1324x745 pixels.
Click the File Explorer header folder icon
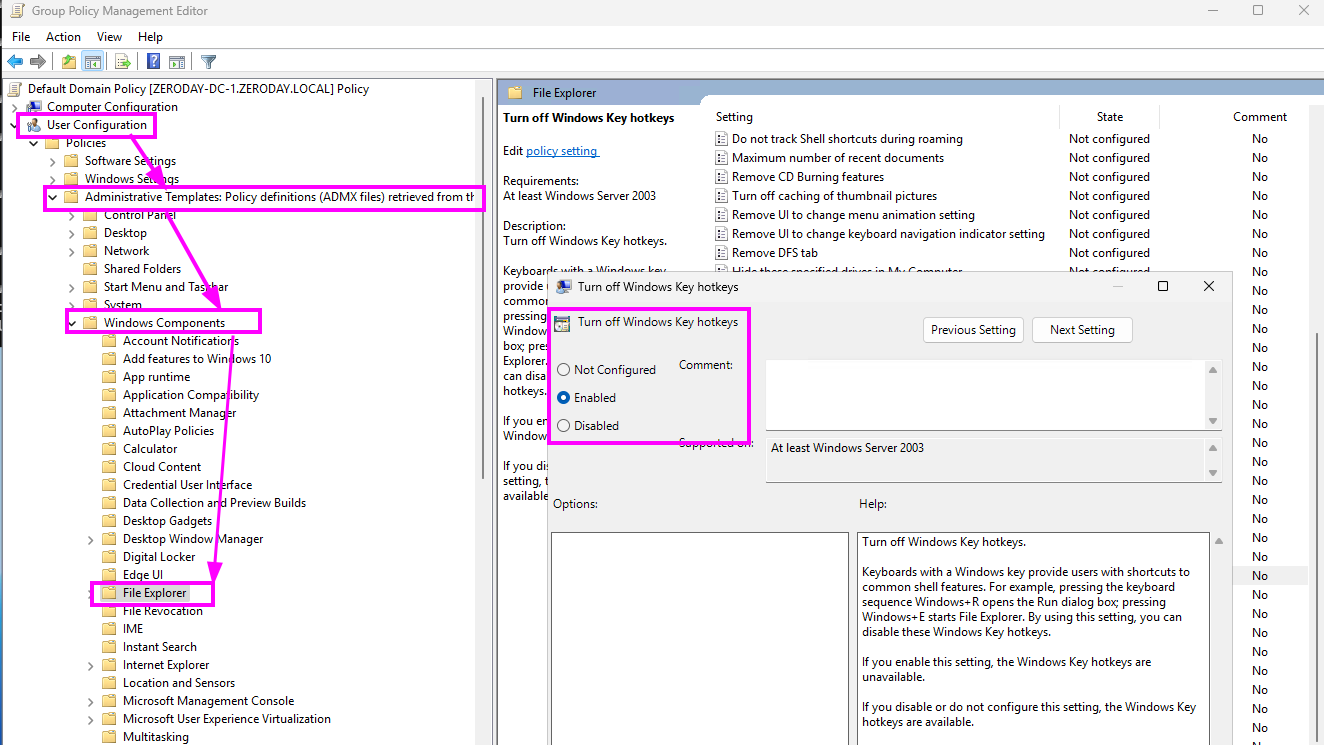tap(515, 93)
